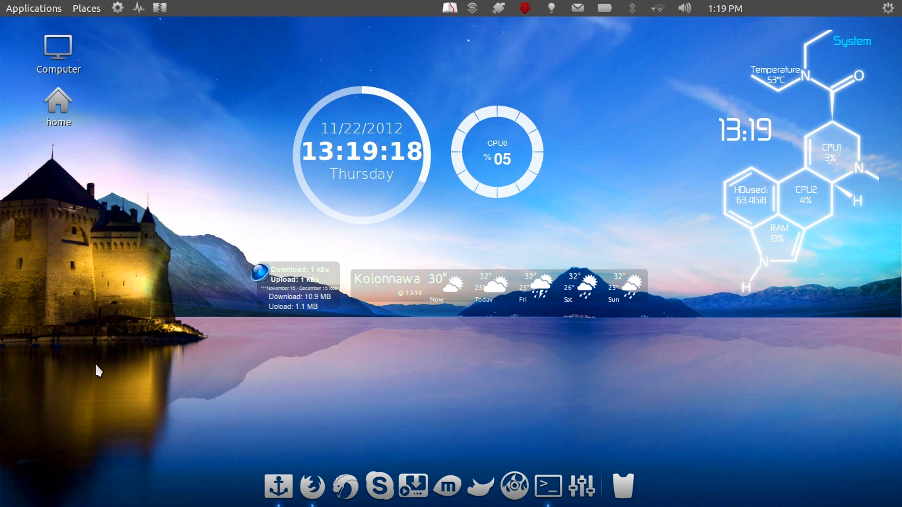Click the oval 'm' dock icon
Image resolution: width=902 pixels, height=507 pixels.
click(447, 486)
